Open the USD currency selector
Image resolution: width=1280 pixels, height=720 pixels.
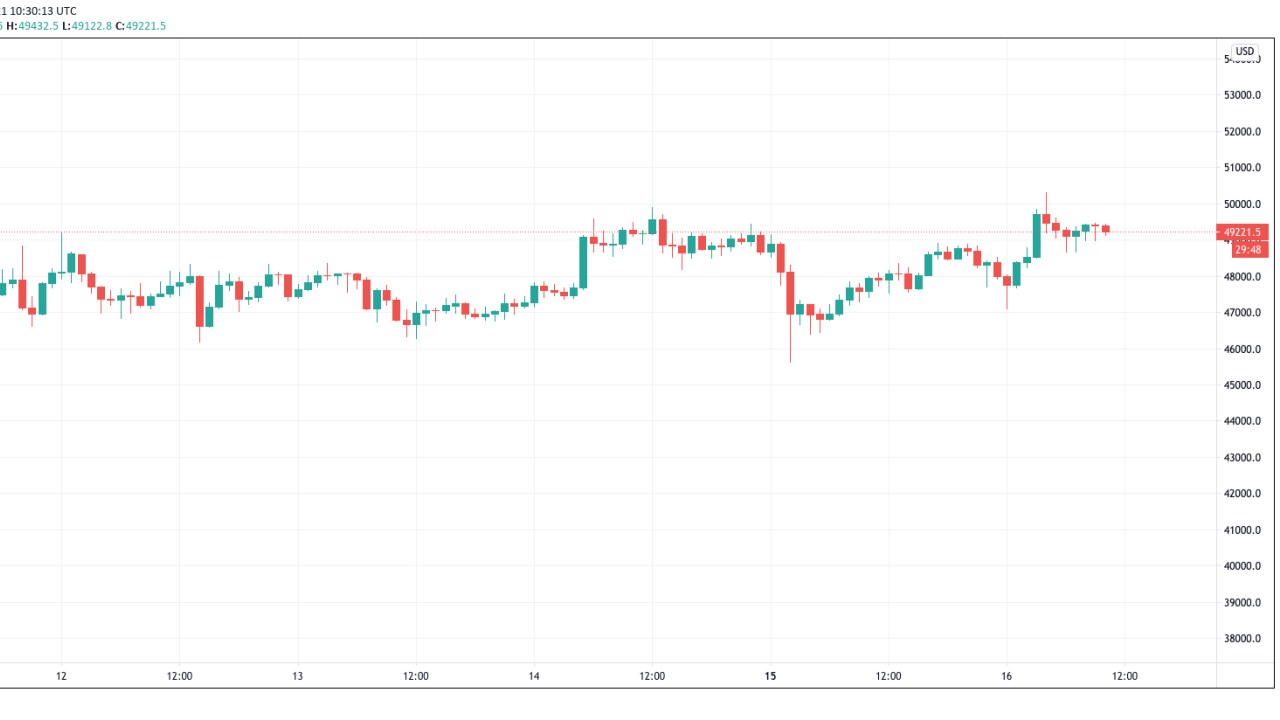pyautogui.click(x=1244, y=51)
